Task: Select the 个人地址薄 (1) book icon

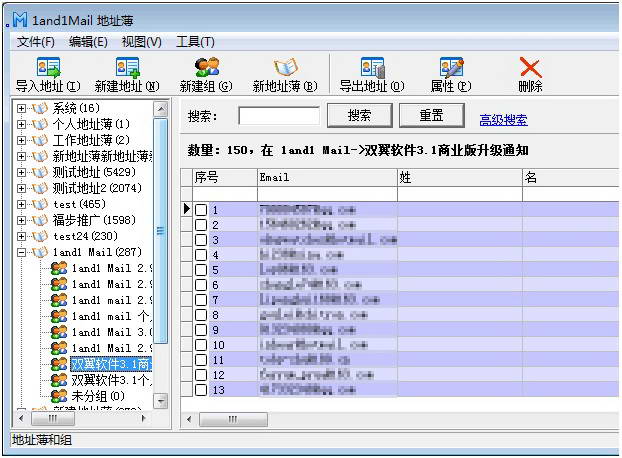Action: (x=40, y=124)
